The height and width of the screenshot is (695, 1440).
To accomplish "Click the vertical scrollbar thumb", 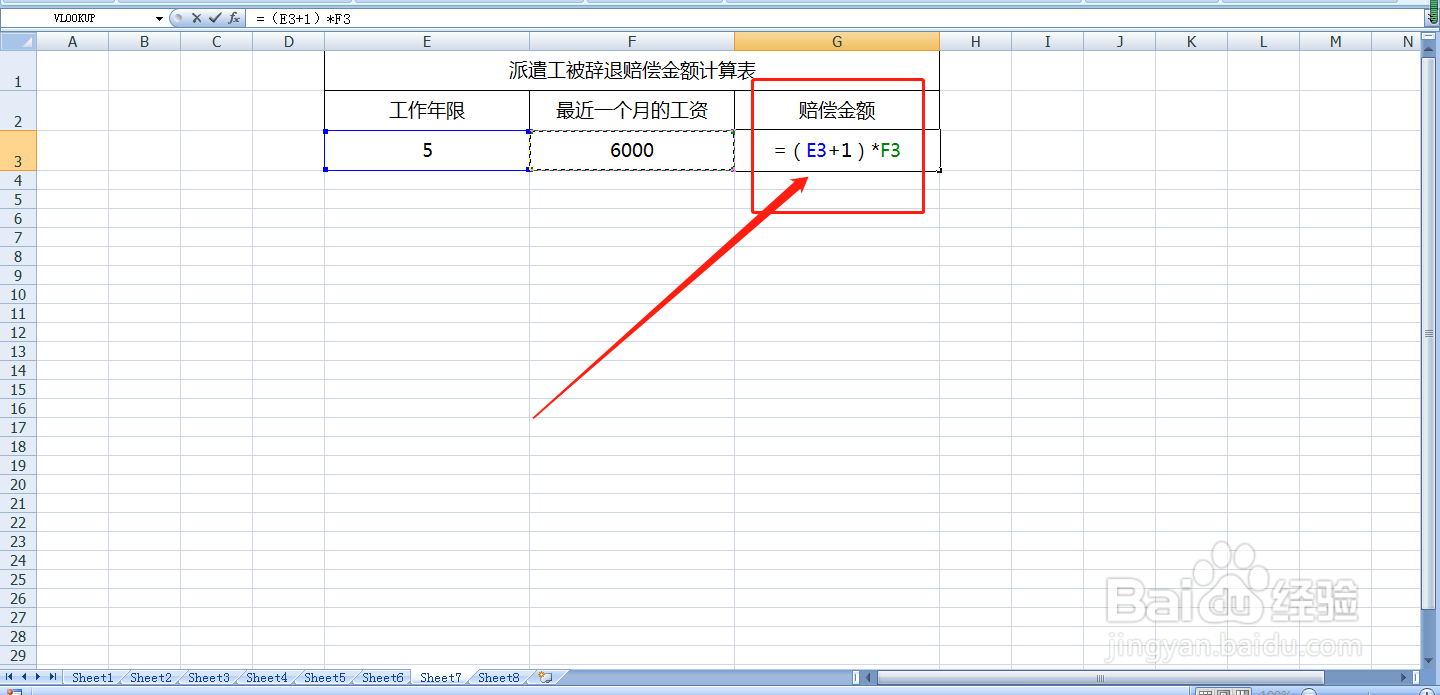I will pos(1429,334).
